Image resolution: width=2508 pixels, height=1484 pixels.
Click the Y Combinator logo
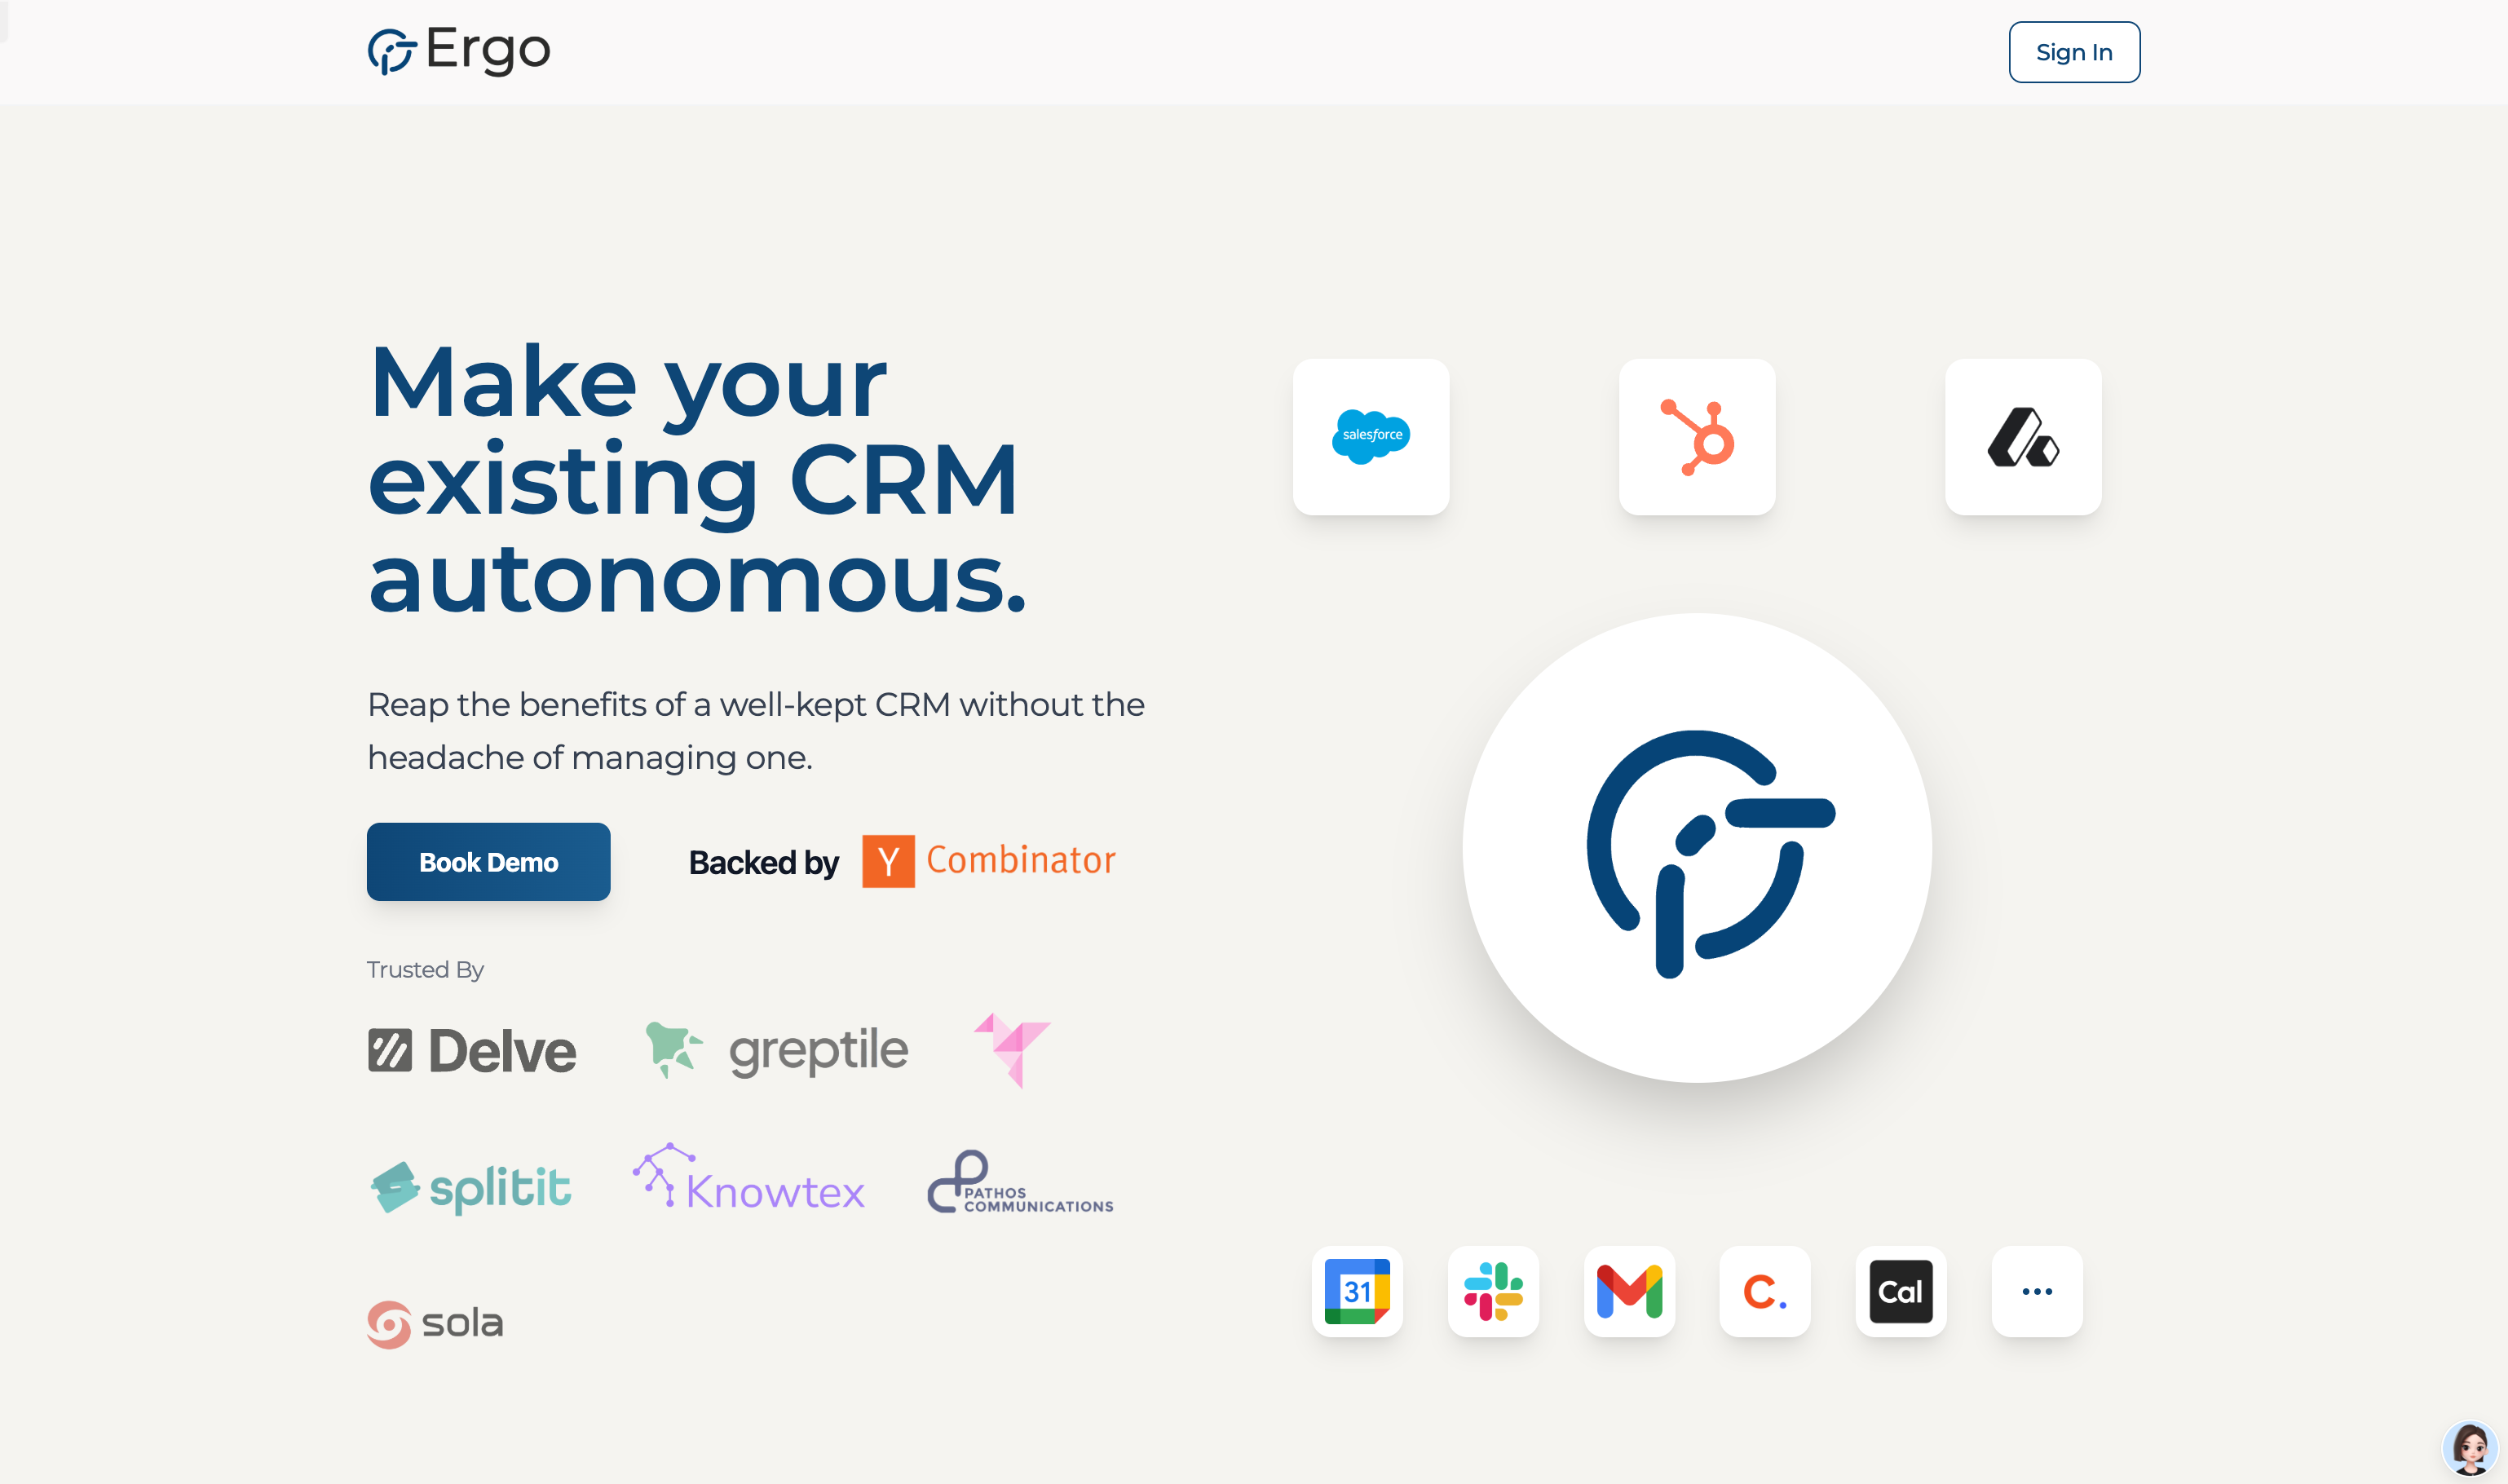(988, 861)
